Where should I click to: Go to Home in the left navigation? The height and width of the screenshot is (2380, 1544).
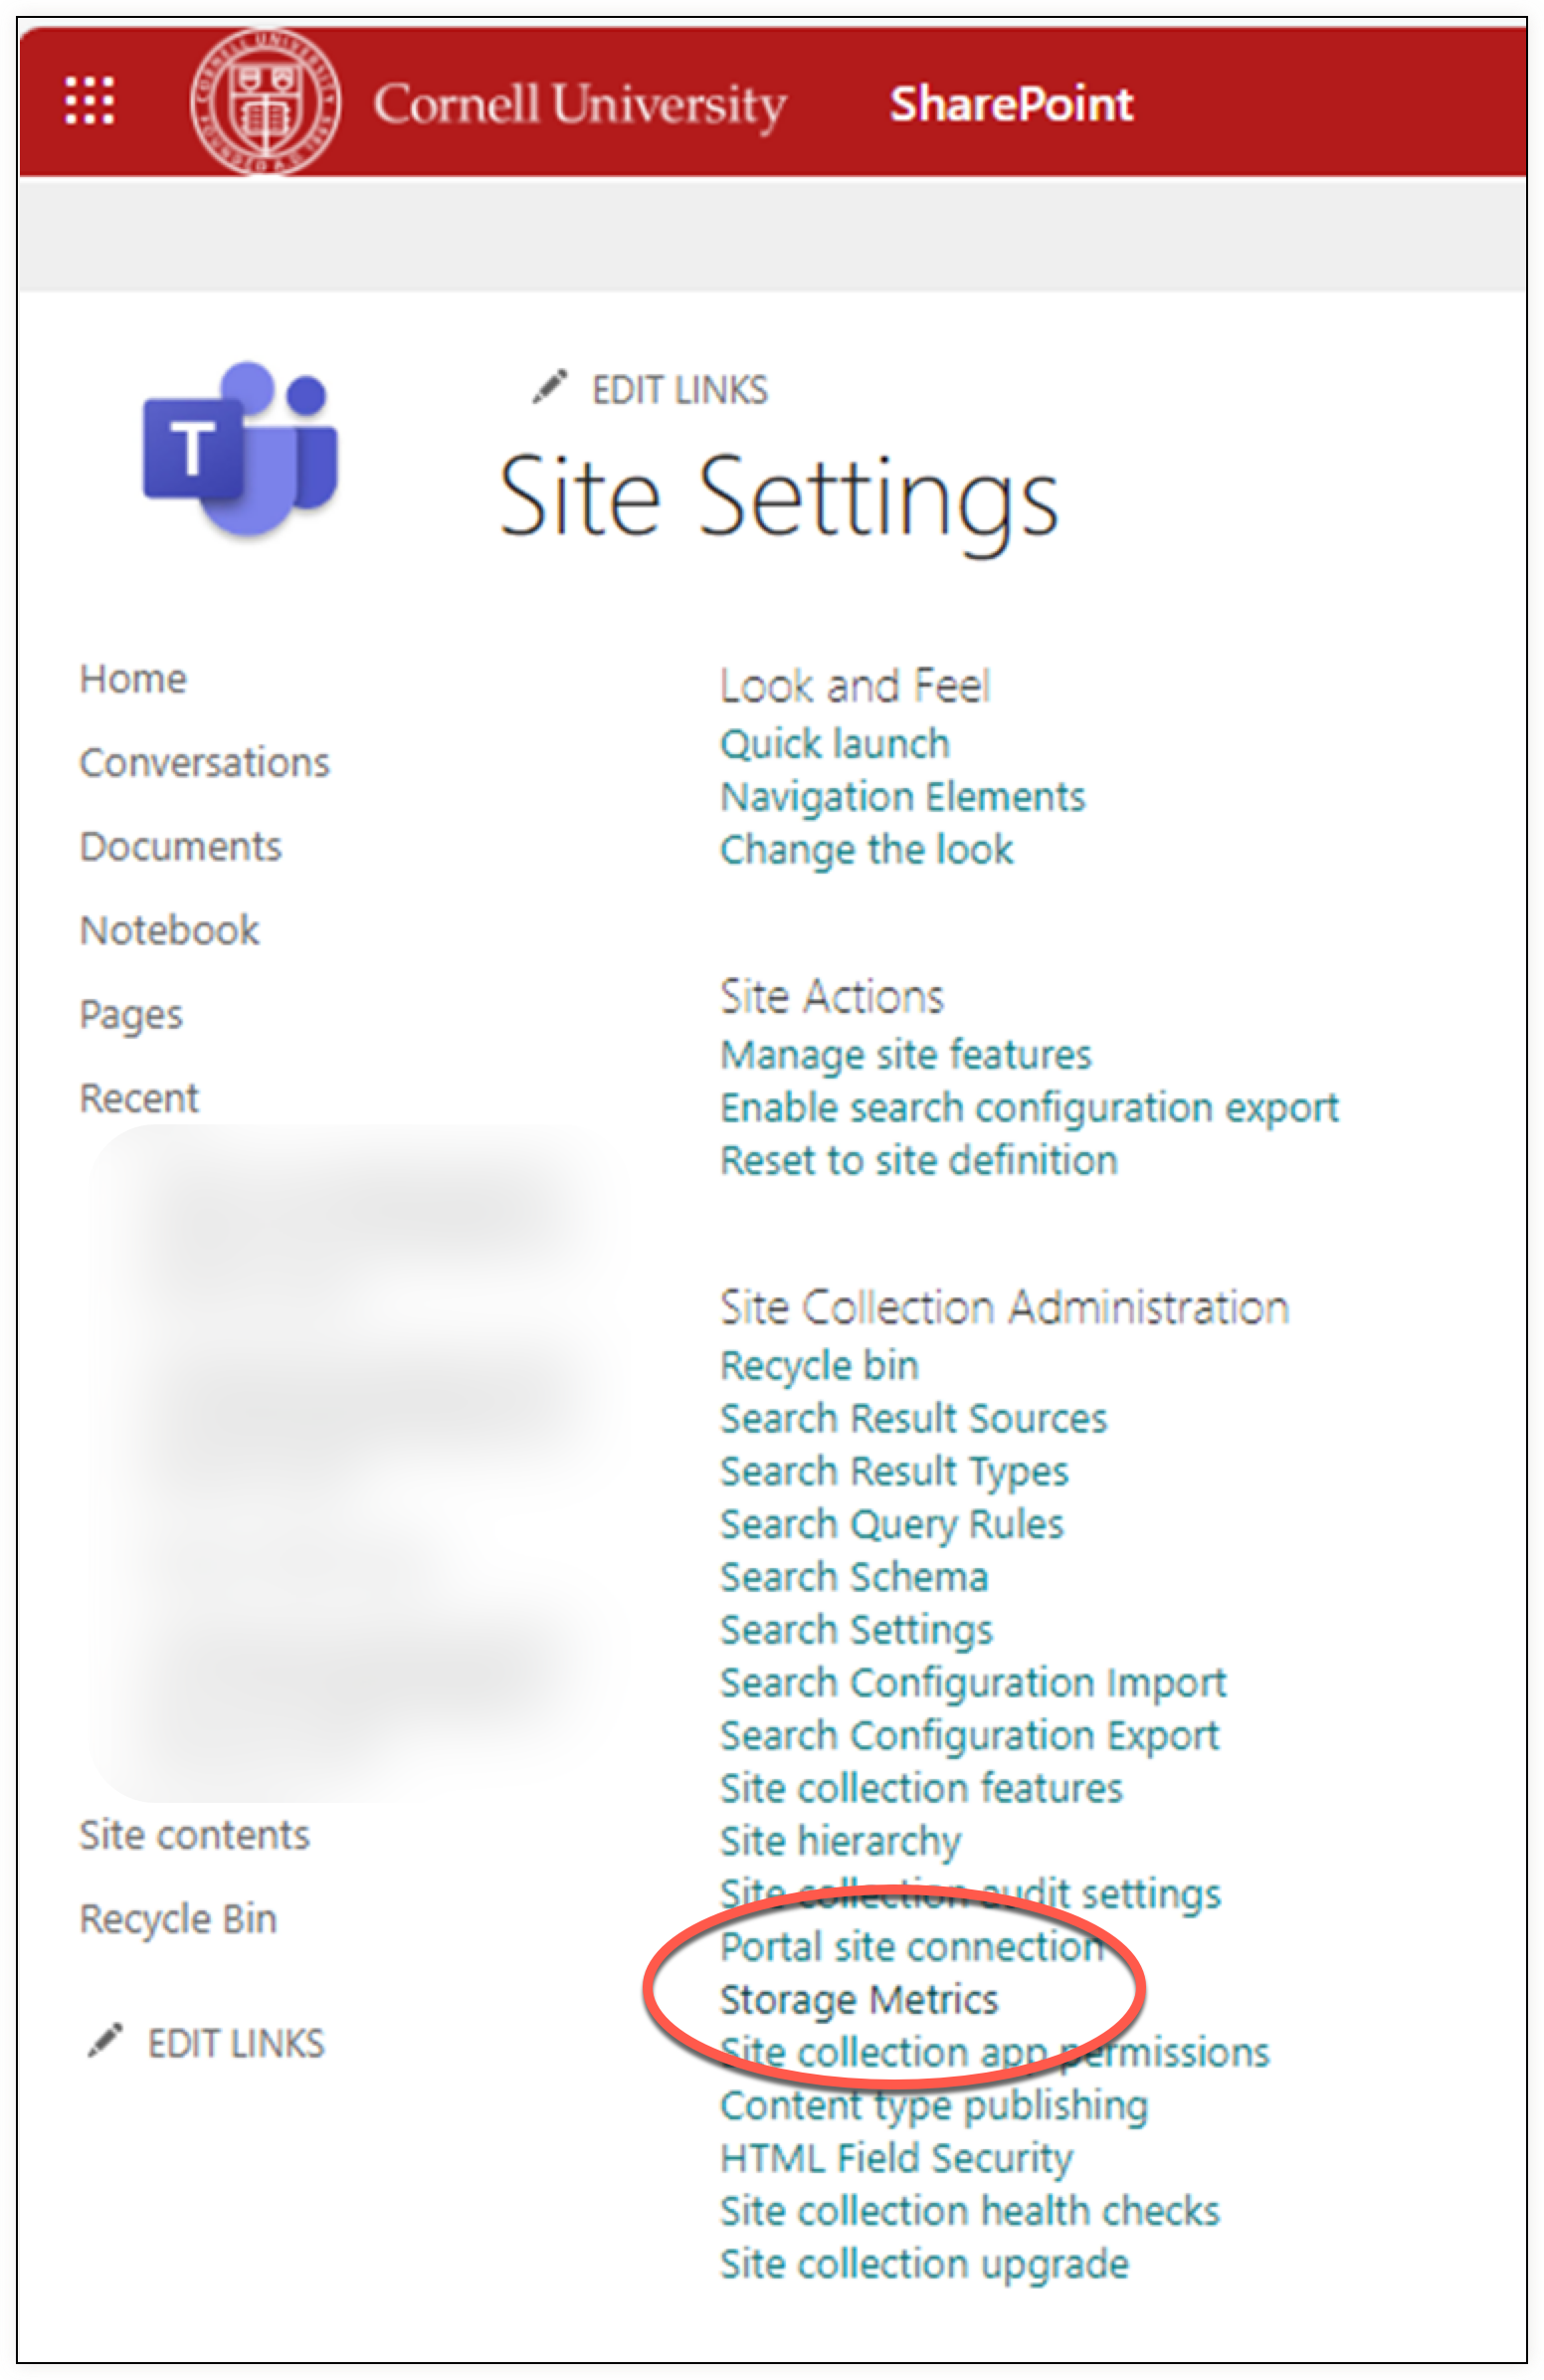click(133, 679)
